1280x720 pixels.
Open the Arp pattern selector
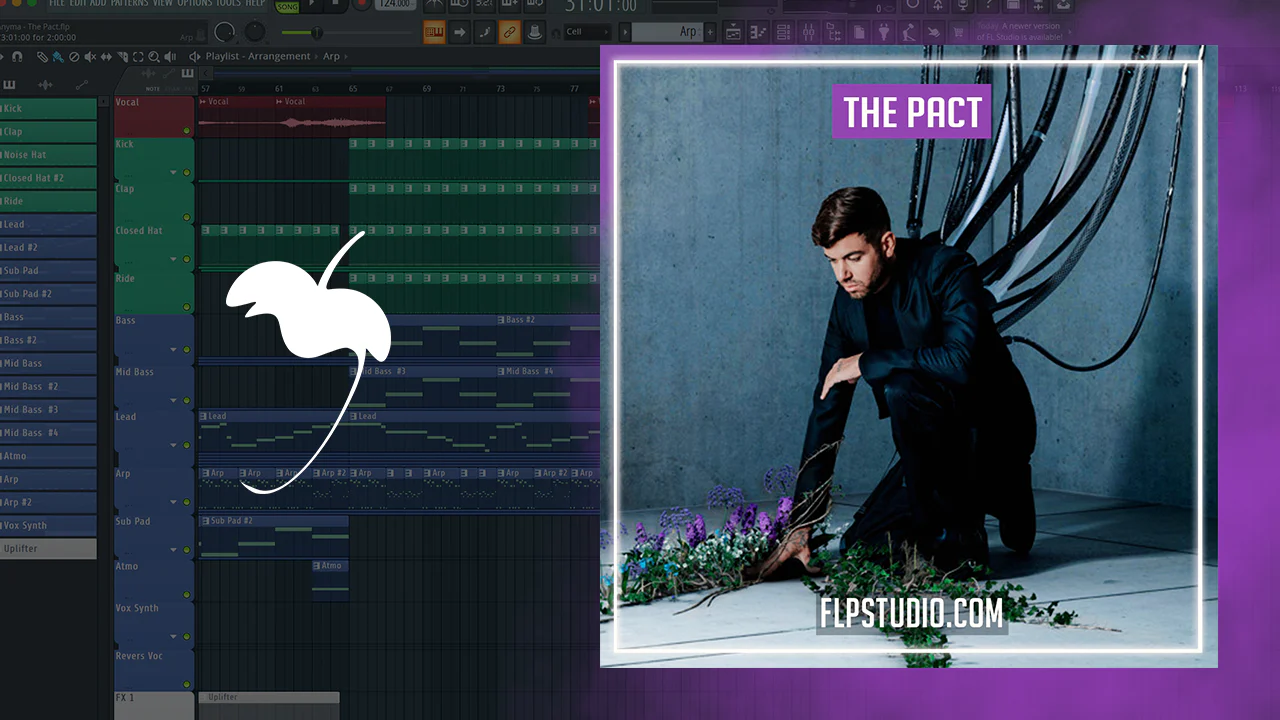pos(666,32)
